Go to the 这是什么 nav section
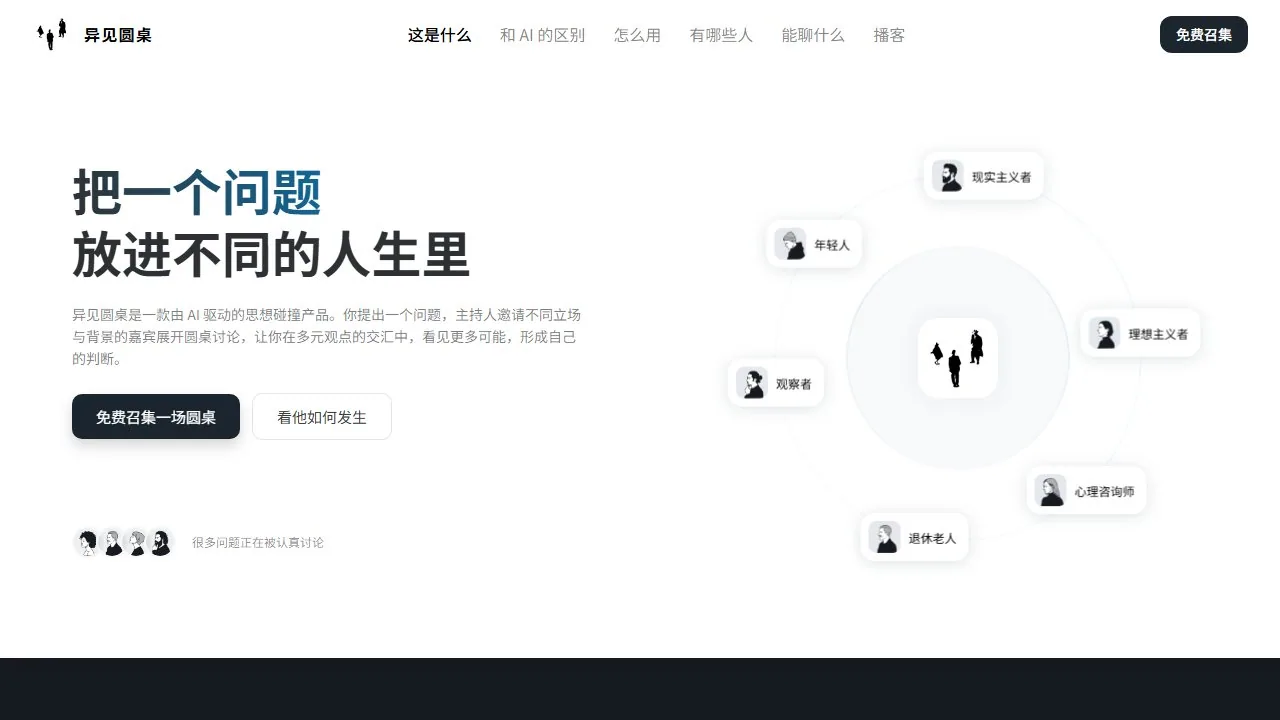Screen dimensions: 1280x720 point(439,35)
